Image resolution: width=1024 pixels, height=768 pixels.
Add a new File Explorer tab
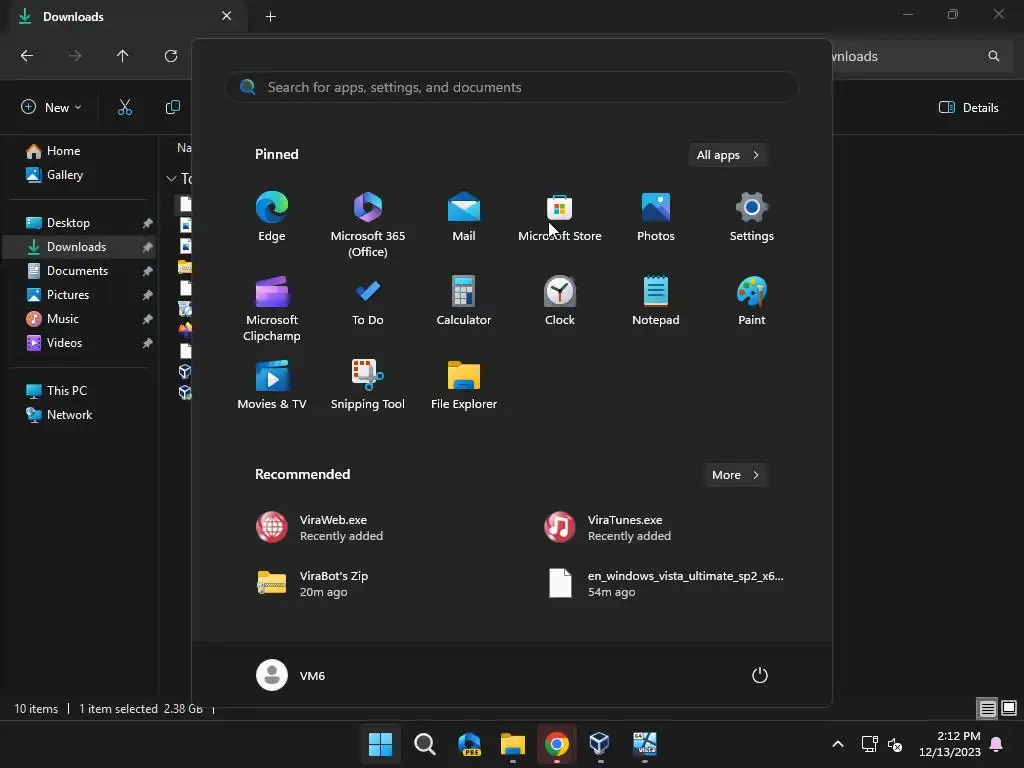coord(270,17)
